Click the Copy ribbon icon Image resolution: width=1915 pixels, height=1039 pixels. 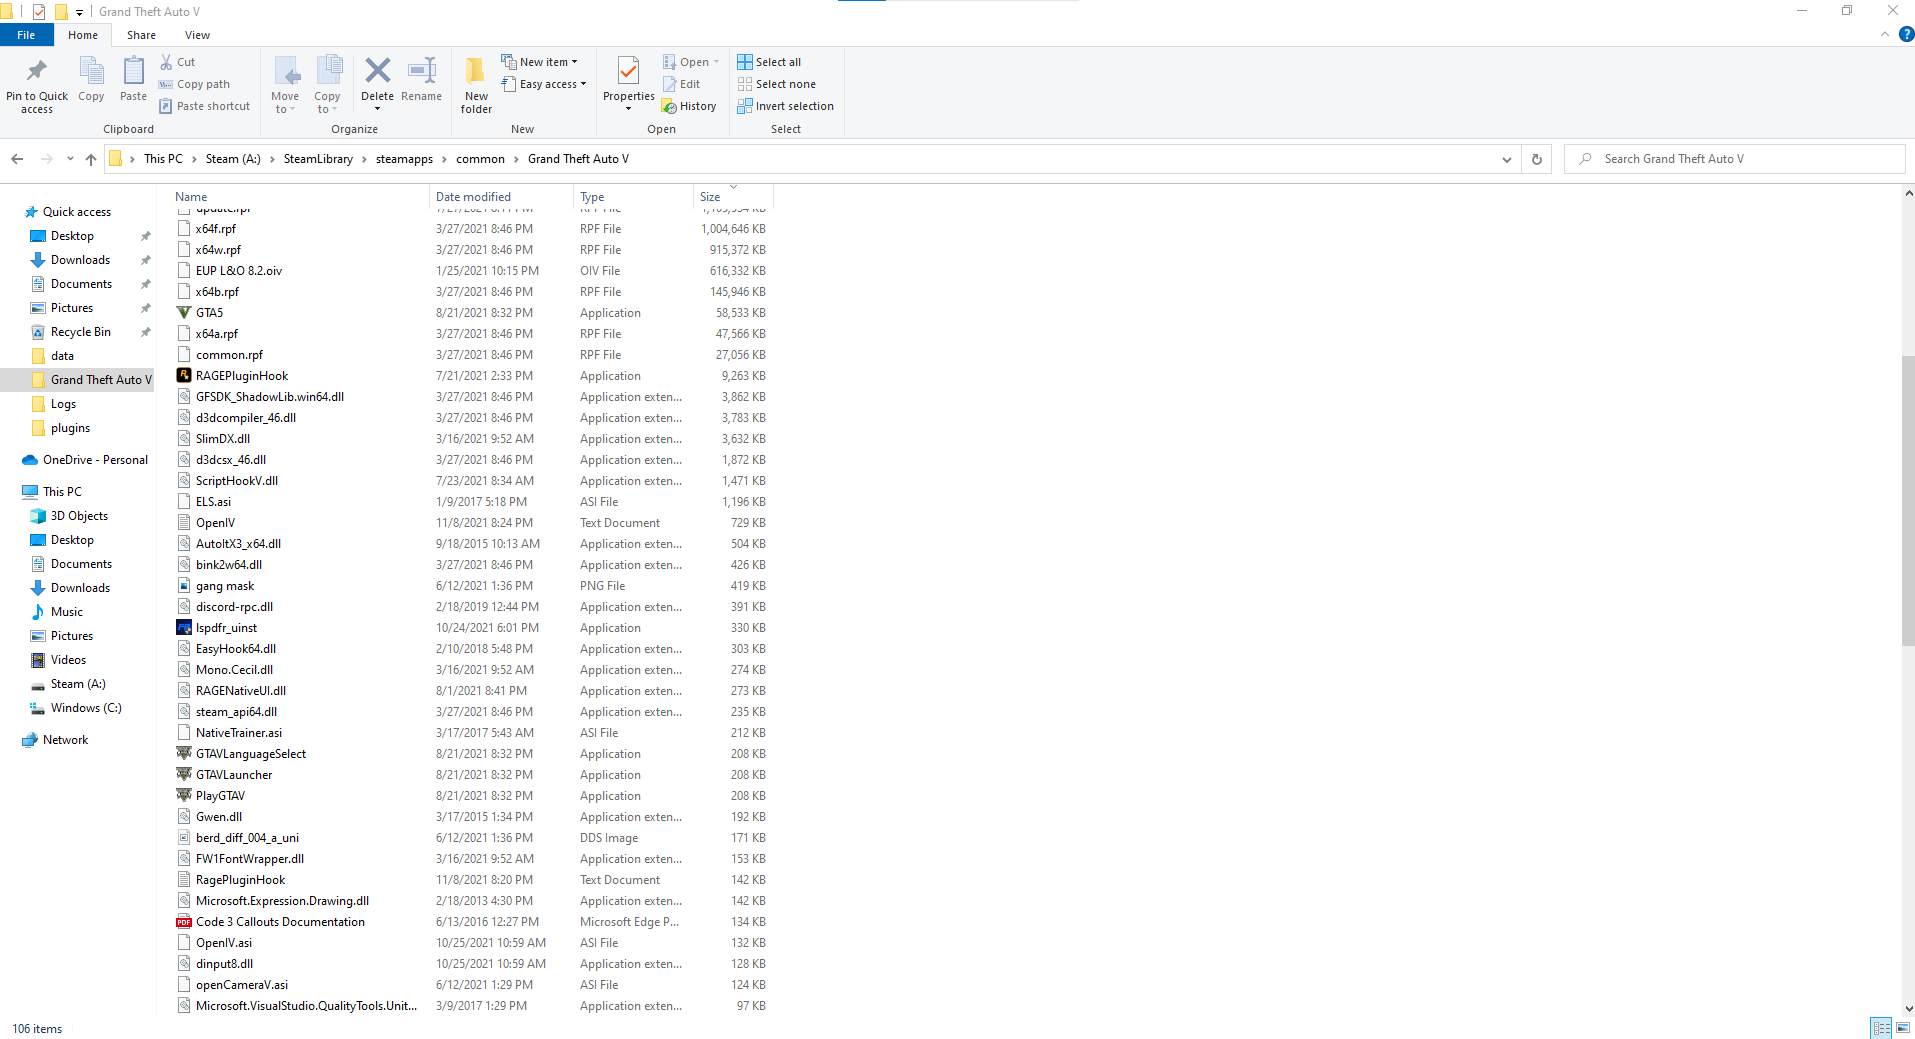pyautogui.click(x=91, y=71)
